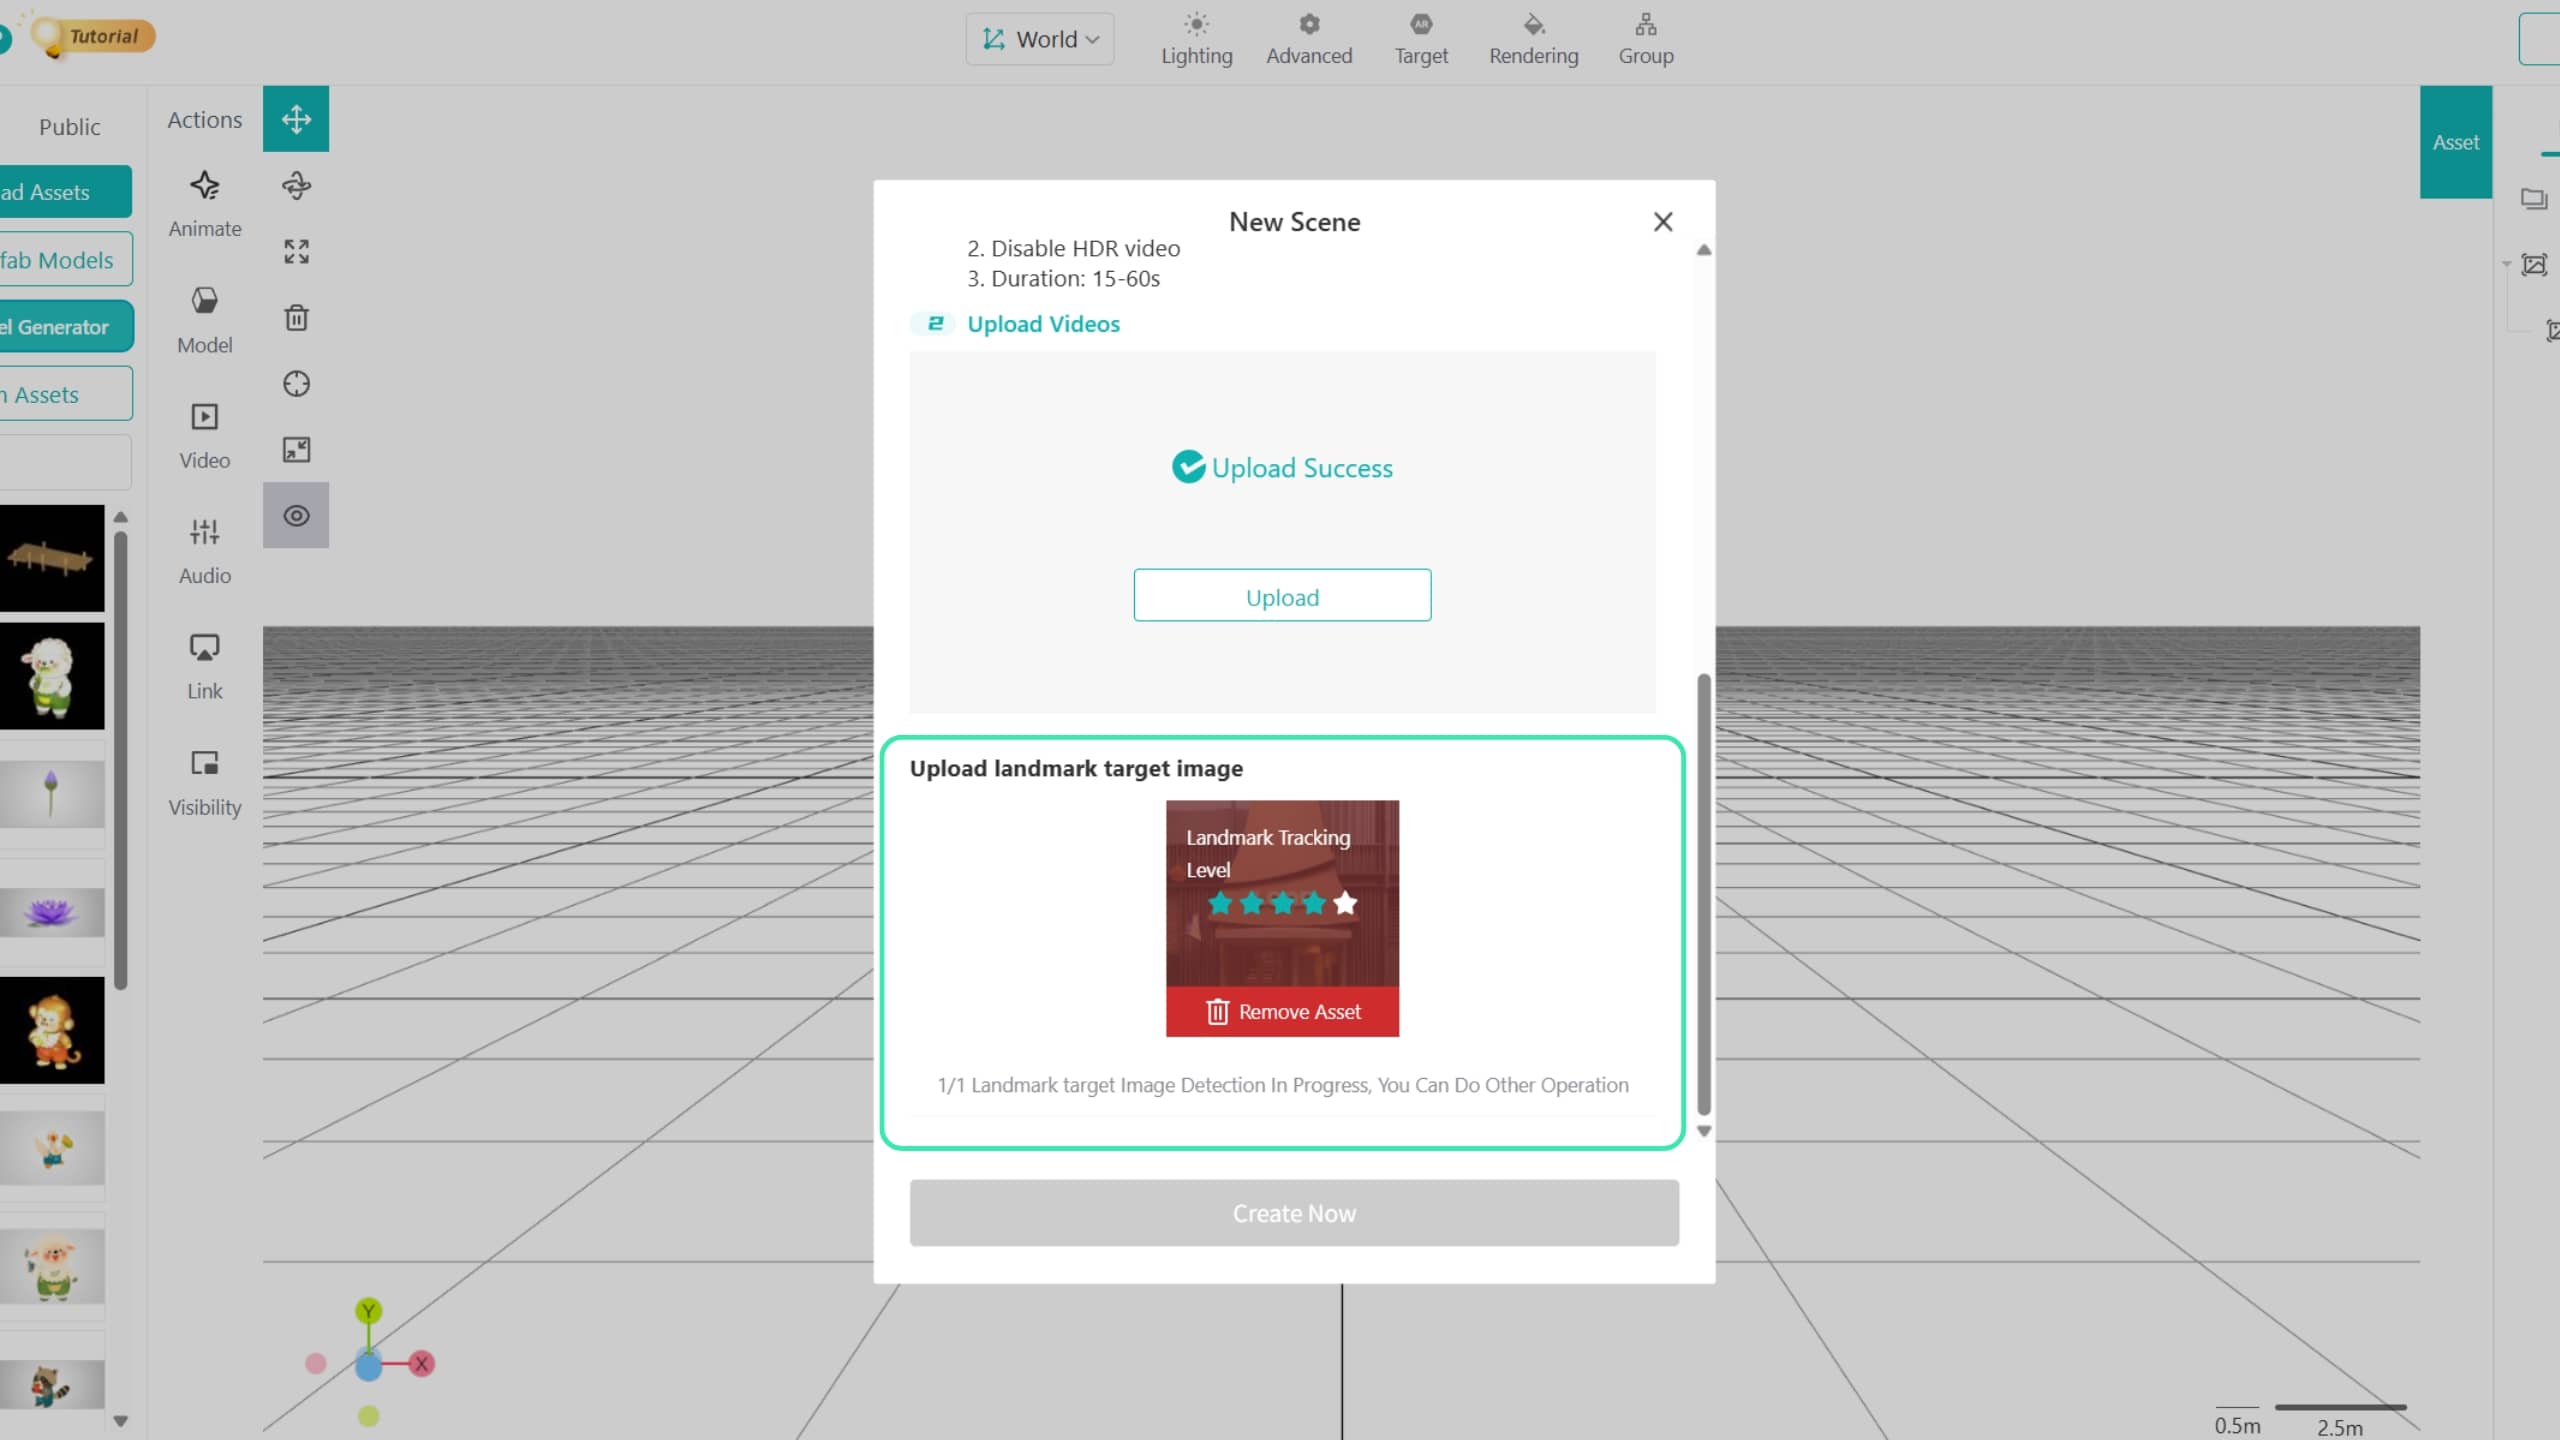Click dialog scrollbar down arrow

1704,1132
